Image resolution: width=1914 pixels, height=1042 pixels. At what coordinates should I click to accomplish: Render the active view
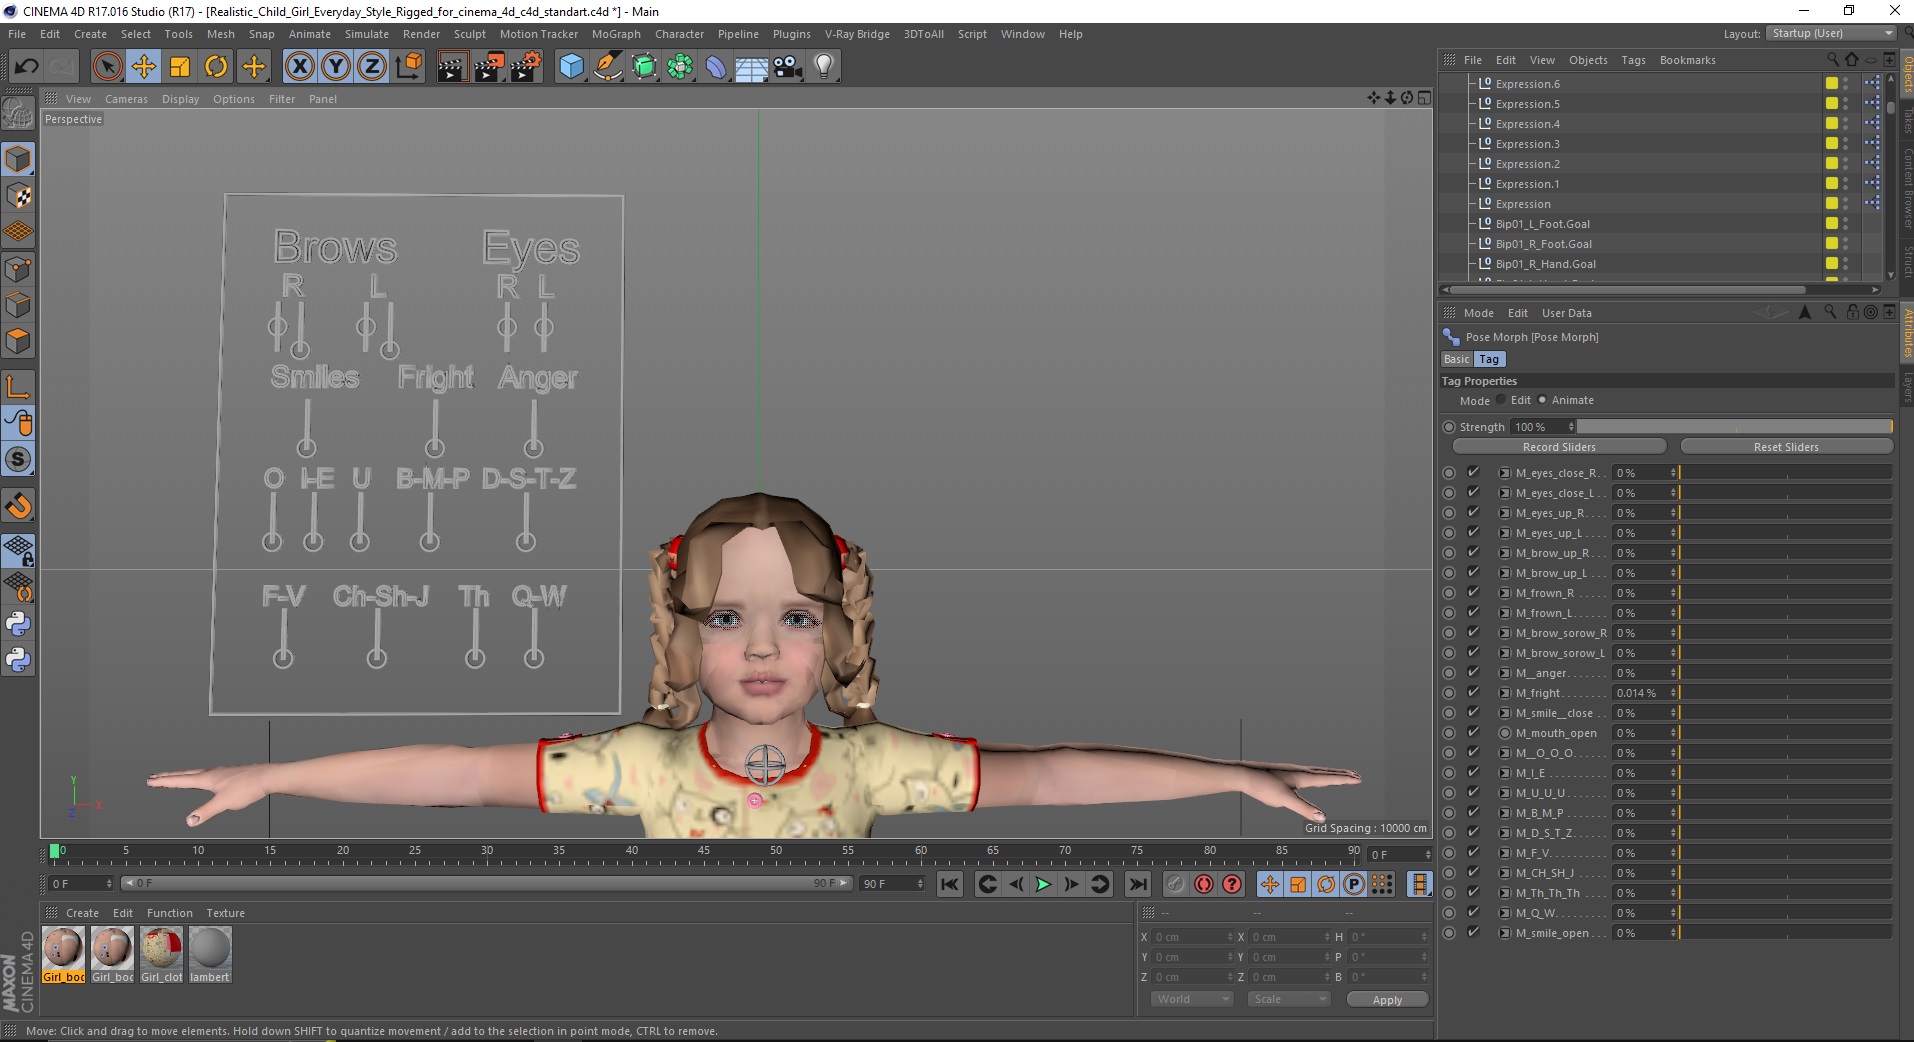(x=452, y=67)
